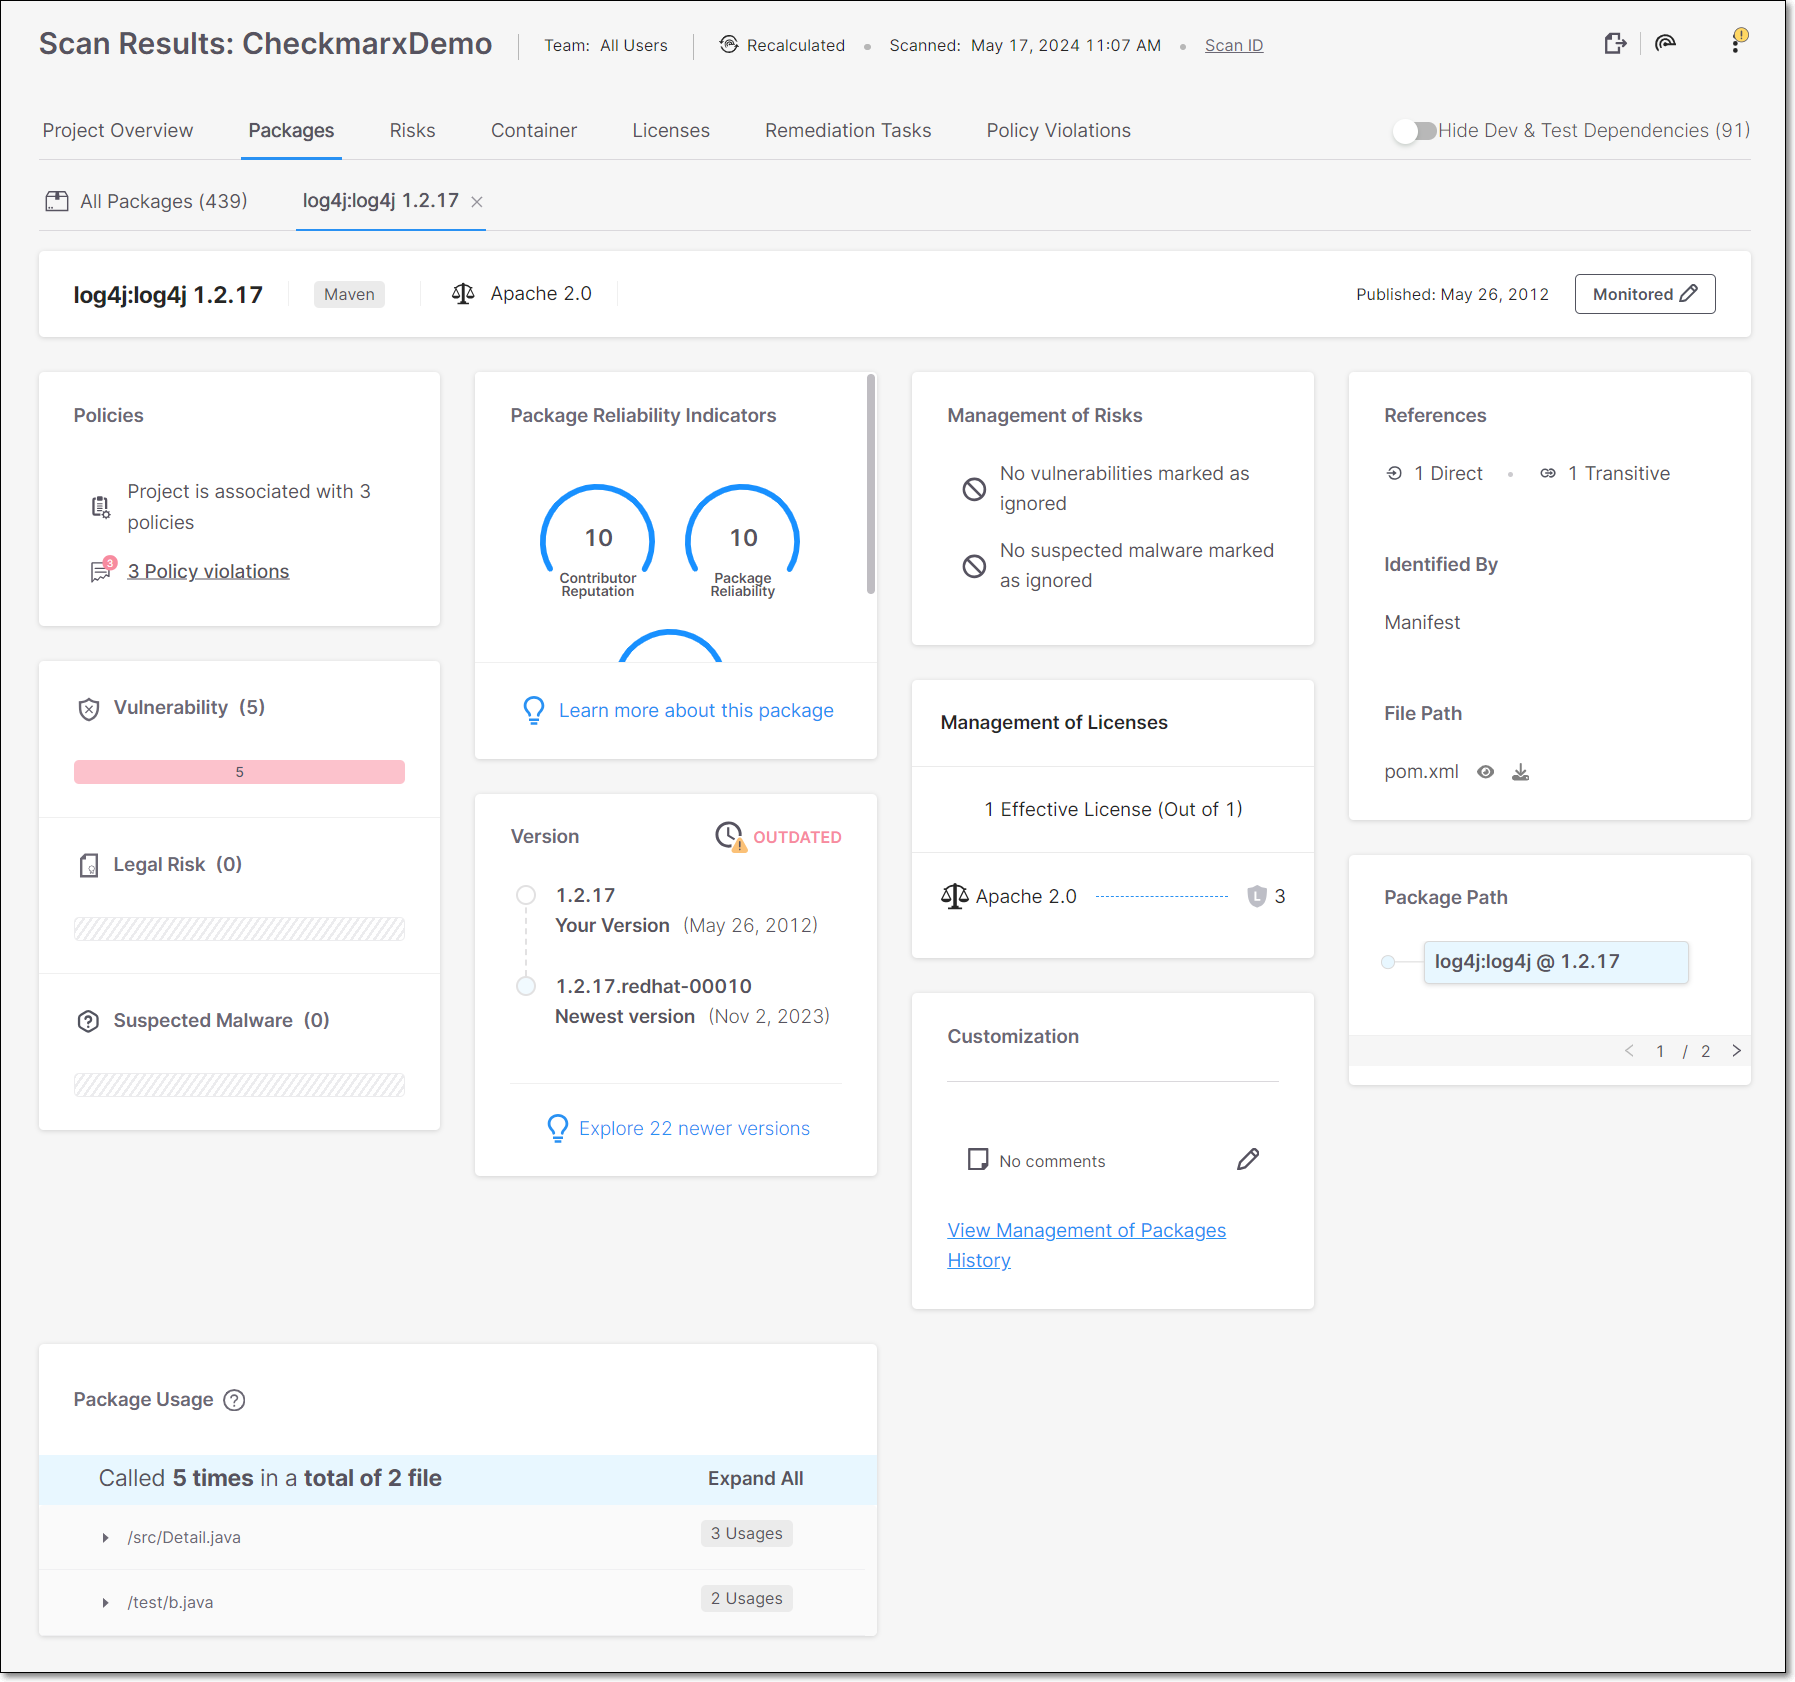Click the lightbulb icon beside Explore newer versions
The width and height of the screenshot is (1795, 1682).
558,1128
